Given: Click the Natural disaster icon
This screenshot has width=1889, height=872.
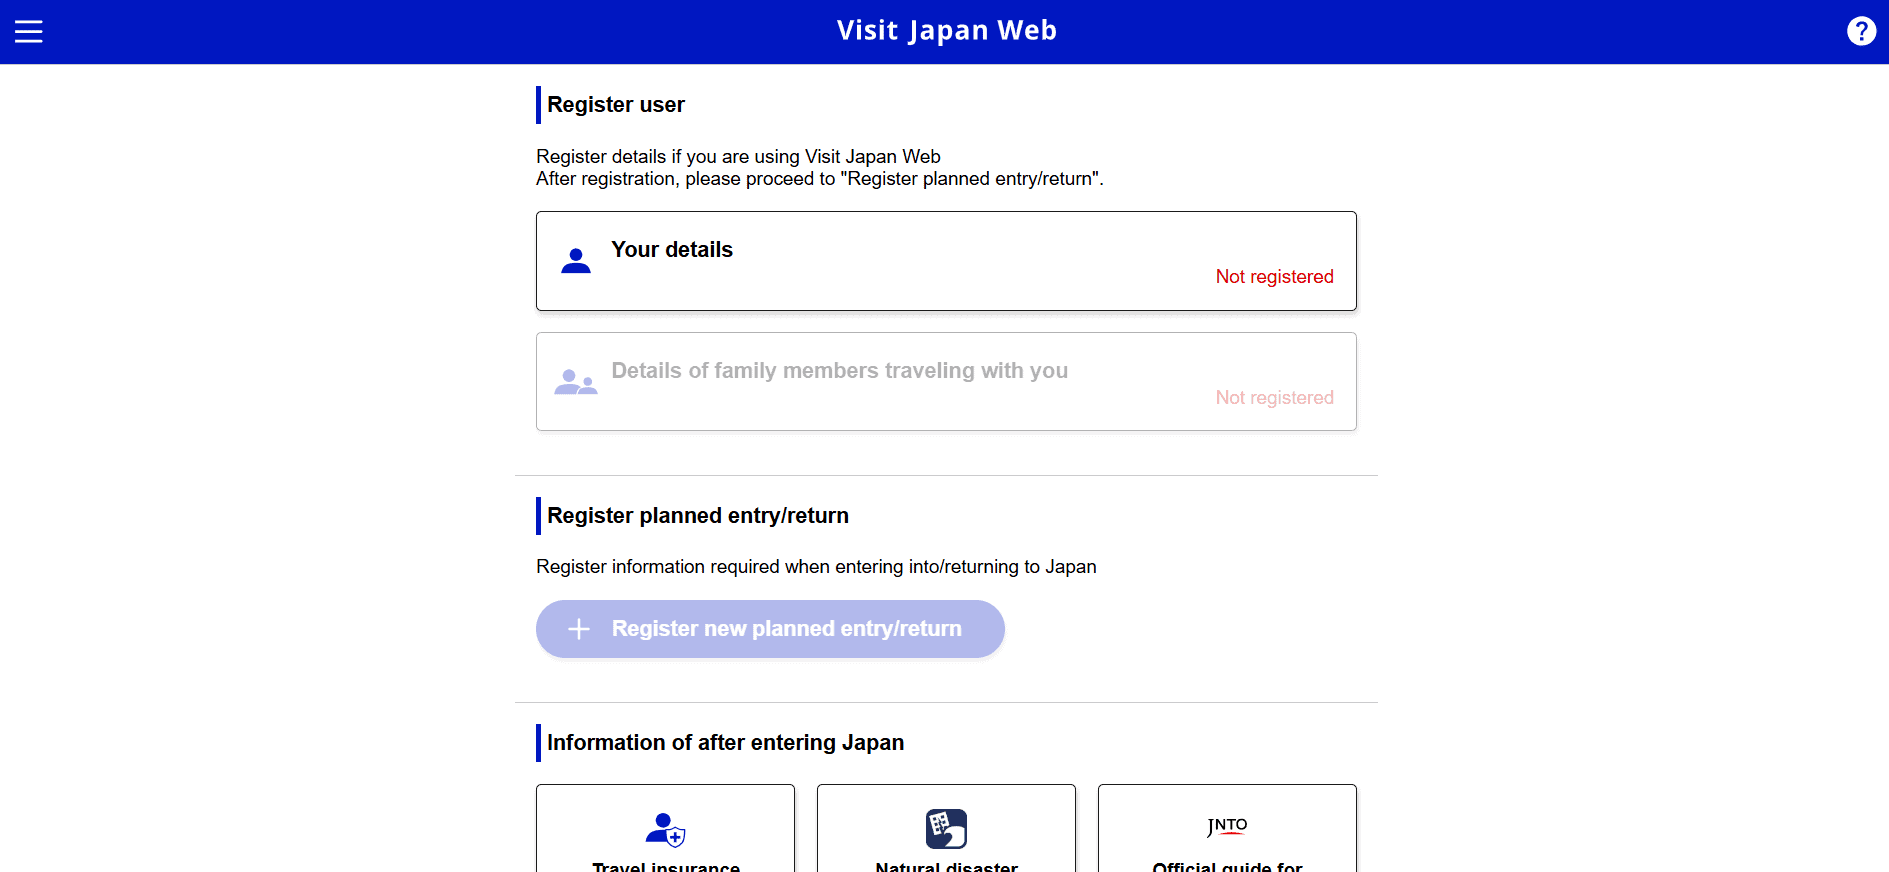Looking at the screenshot, I should (x=946, y=829).
